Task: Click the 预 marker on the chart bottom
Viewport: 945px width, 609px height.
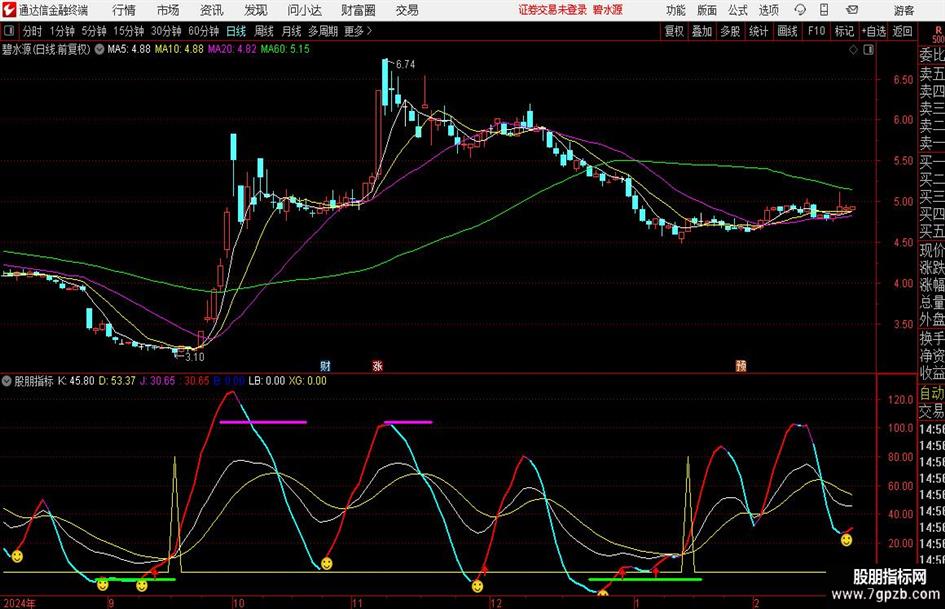Action: tap(741, 365)
